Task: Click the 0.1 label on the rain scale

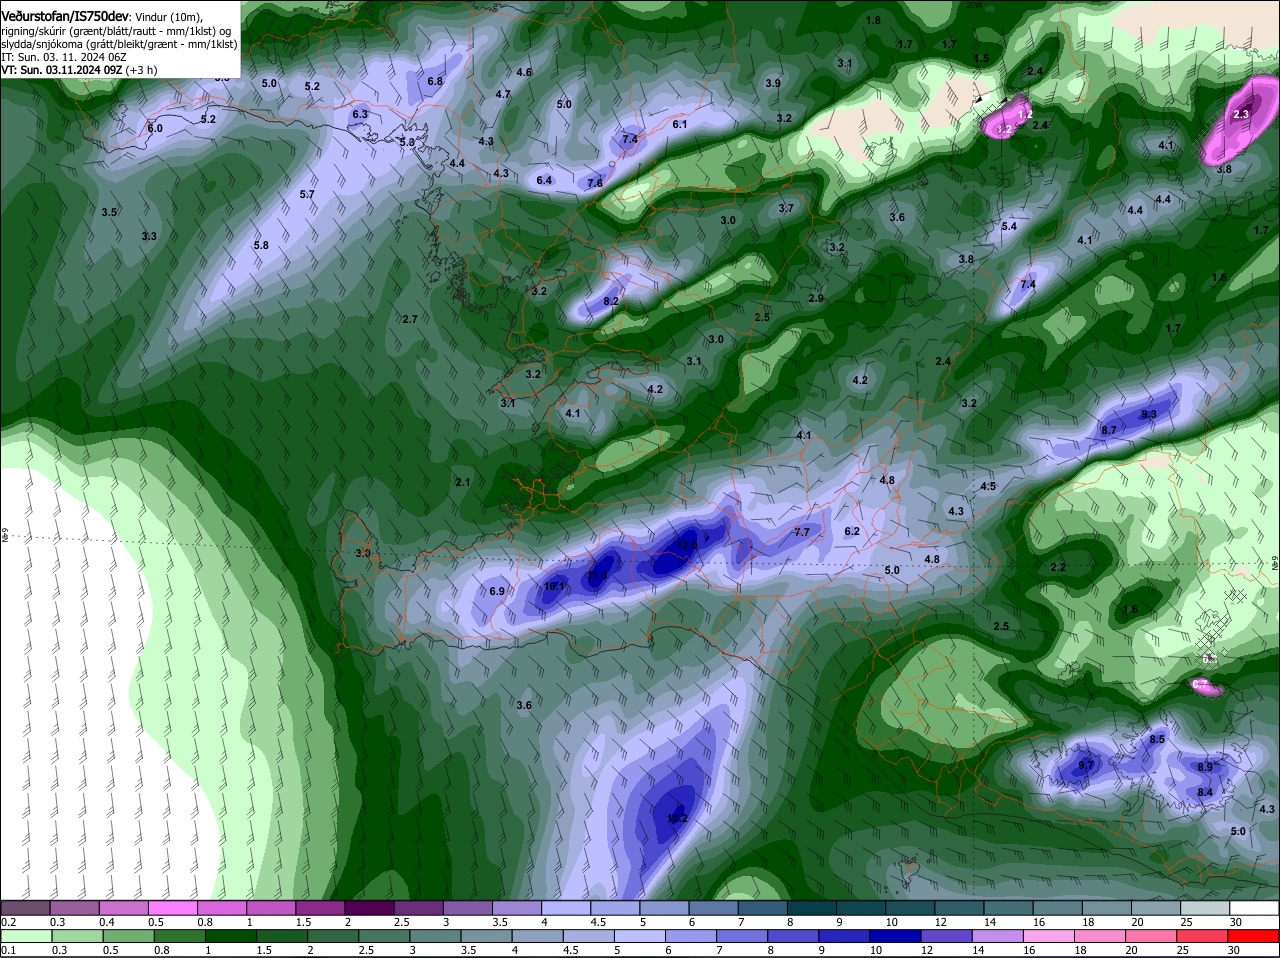Action: click(x=9, y=950)
